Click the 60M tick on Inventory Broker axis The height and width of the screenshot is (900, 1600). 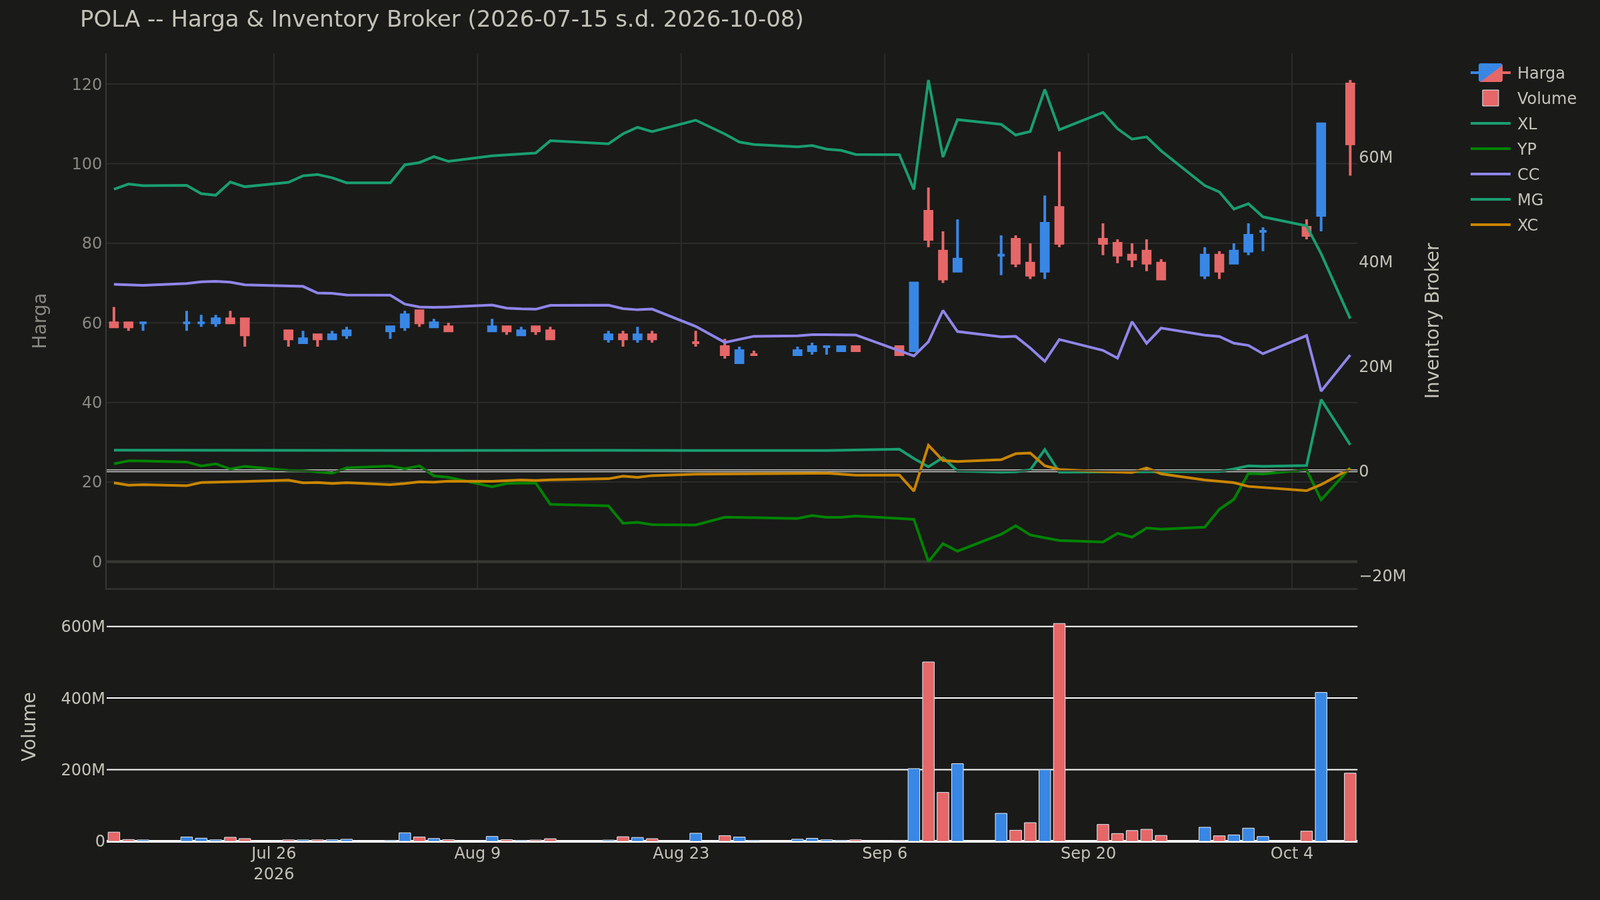click(1376, 158)
